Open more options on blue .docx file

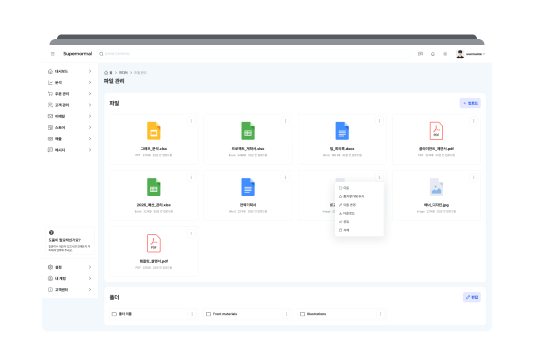(379, 121)
